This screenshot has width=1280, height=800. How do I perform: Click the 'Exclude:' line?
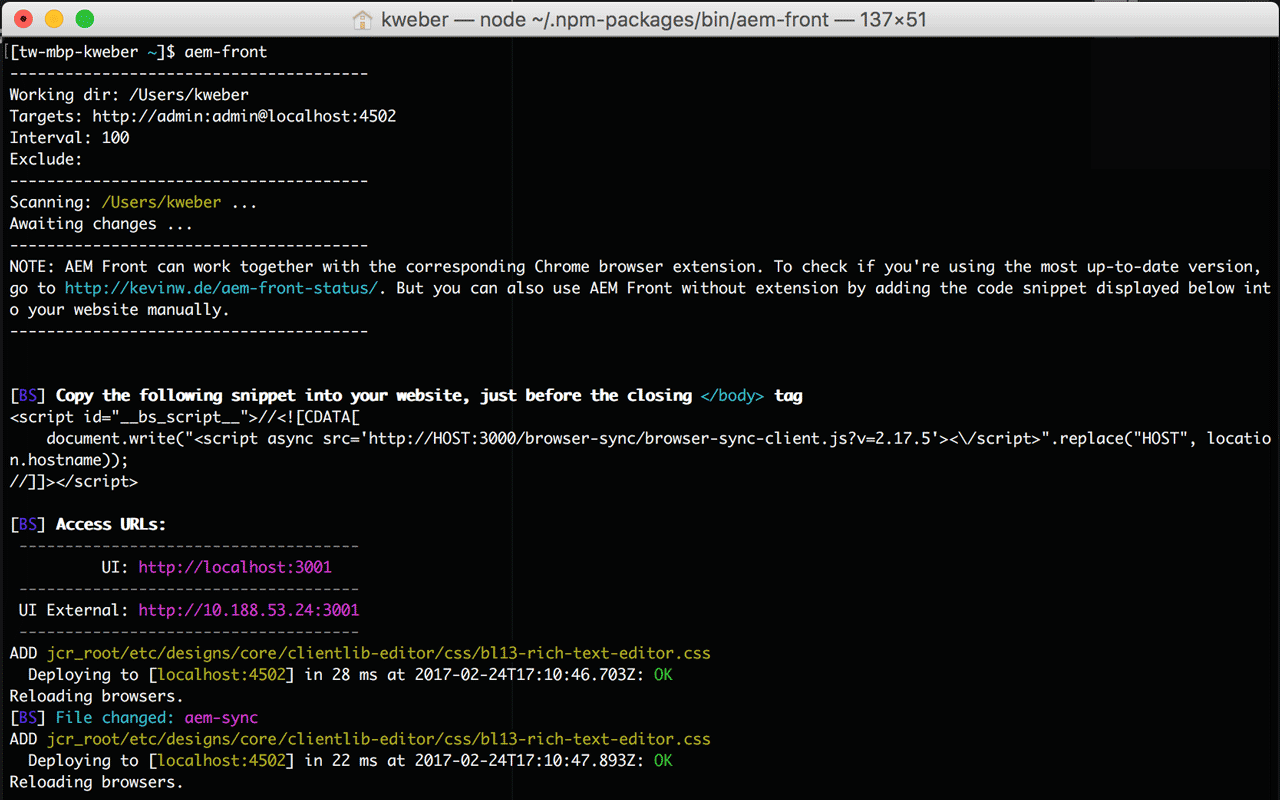tap(46, 159)
